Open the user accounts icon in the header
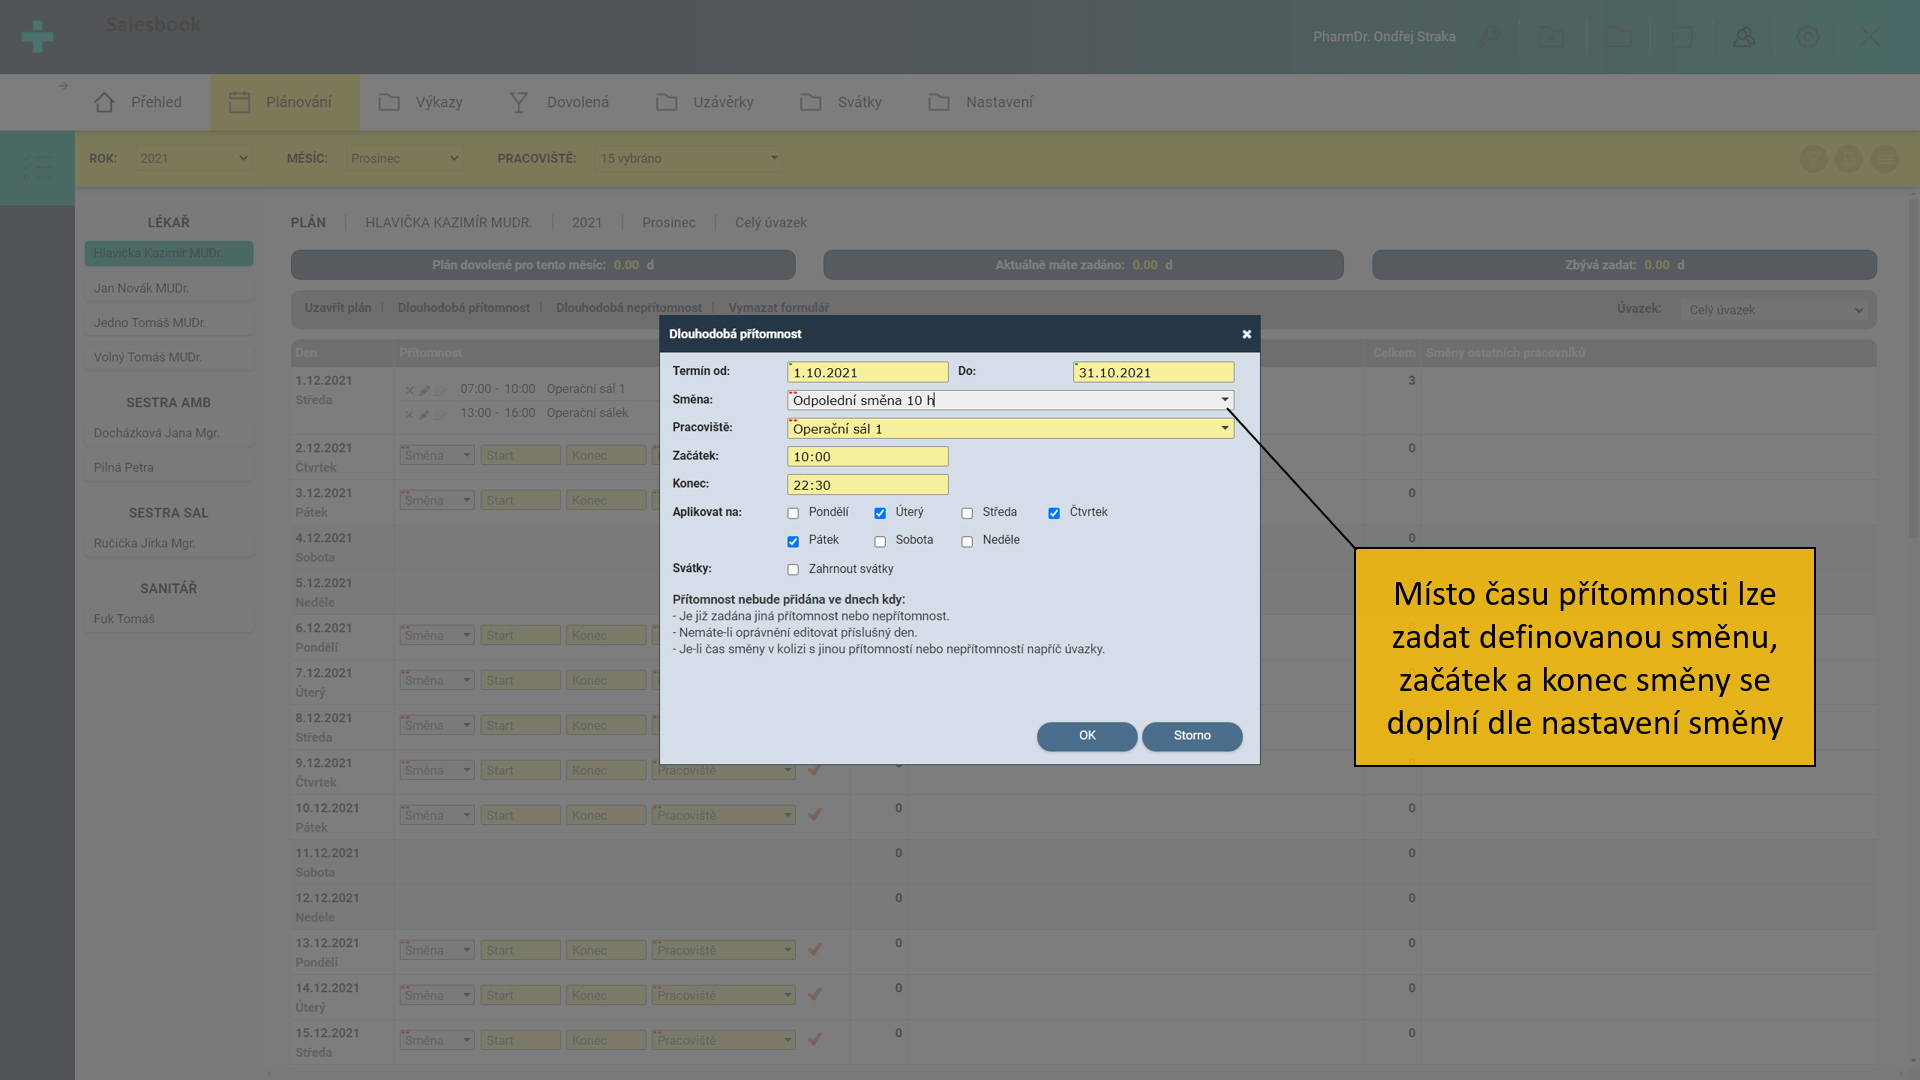The width and height of the screenshot is (1920, 1080). (1744, 37)
